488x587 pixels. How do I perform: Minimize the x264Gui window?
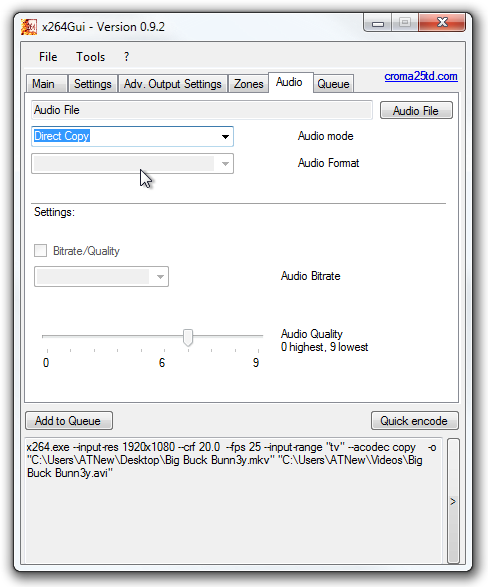tap(378, 23)
